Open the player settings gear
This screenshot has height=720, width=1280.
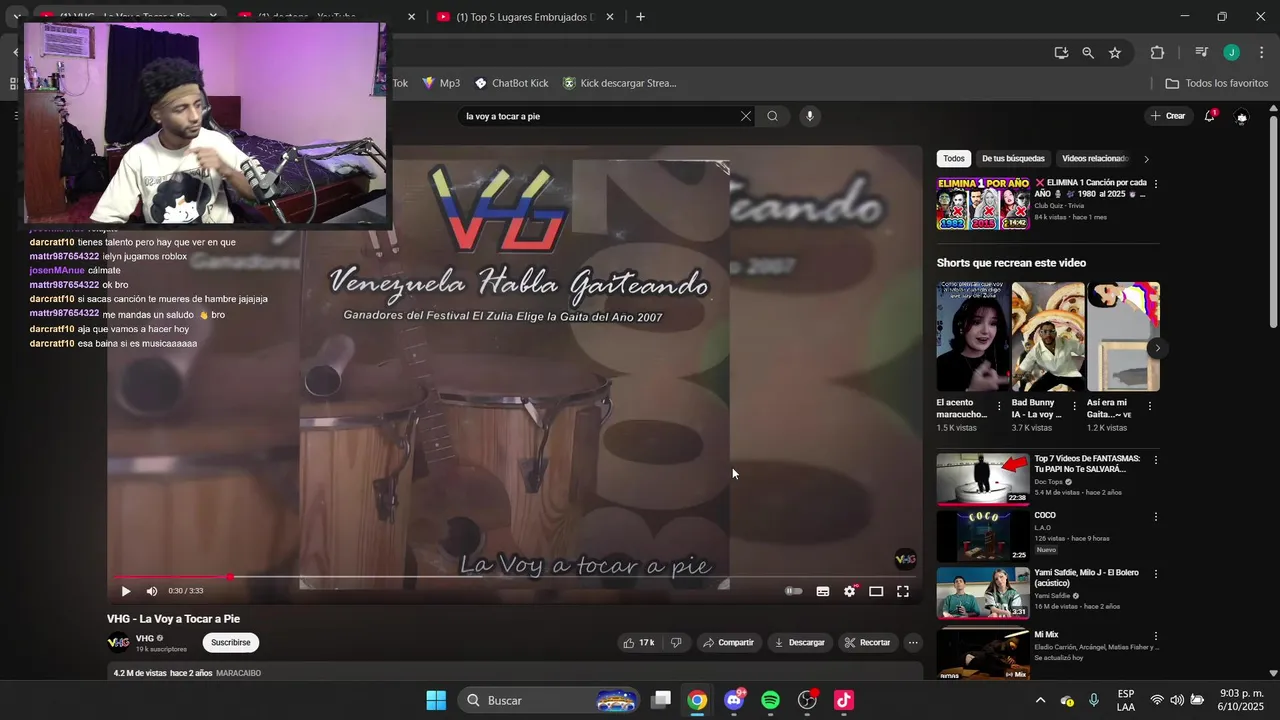[x=850, y=591]
